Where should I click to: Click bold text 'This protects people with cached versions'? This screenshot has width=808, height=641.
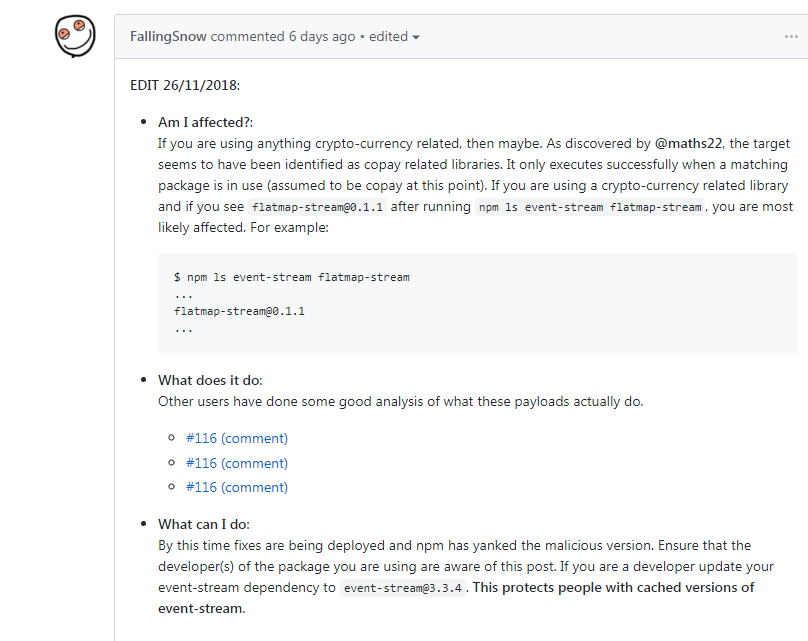[614, 587]
